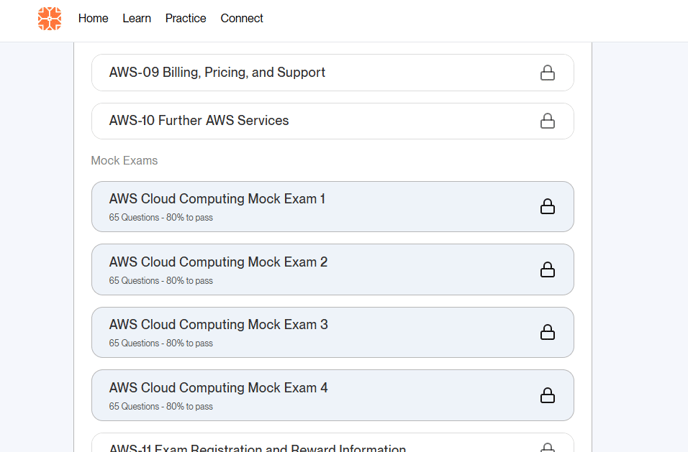Select Practice in the top navigation
The height and width of the screenshot is (452, 688).
click(x=186, y=18)
